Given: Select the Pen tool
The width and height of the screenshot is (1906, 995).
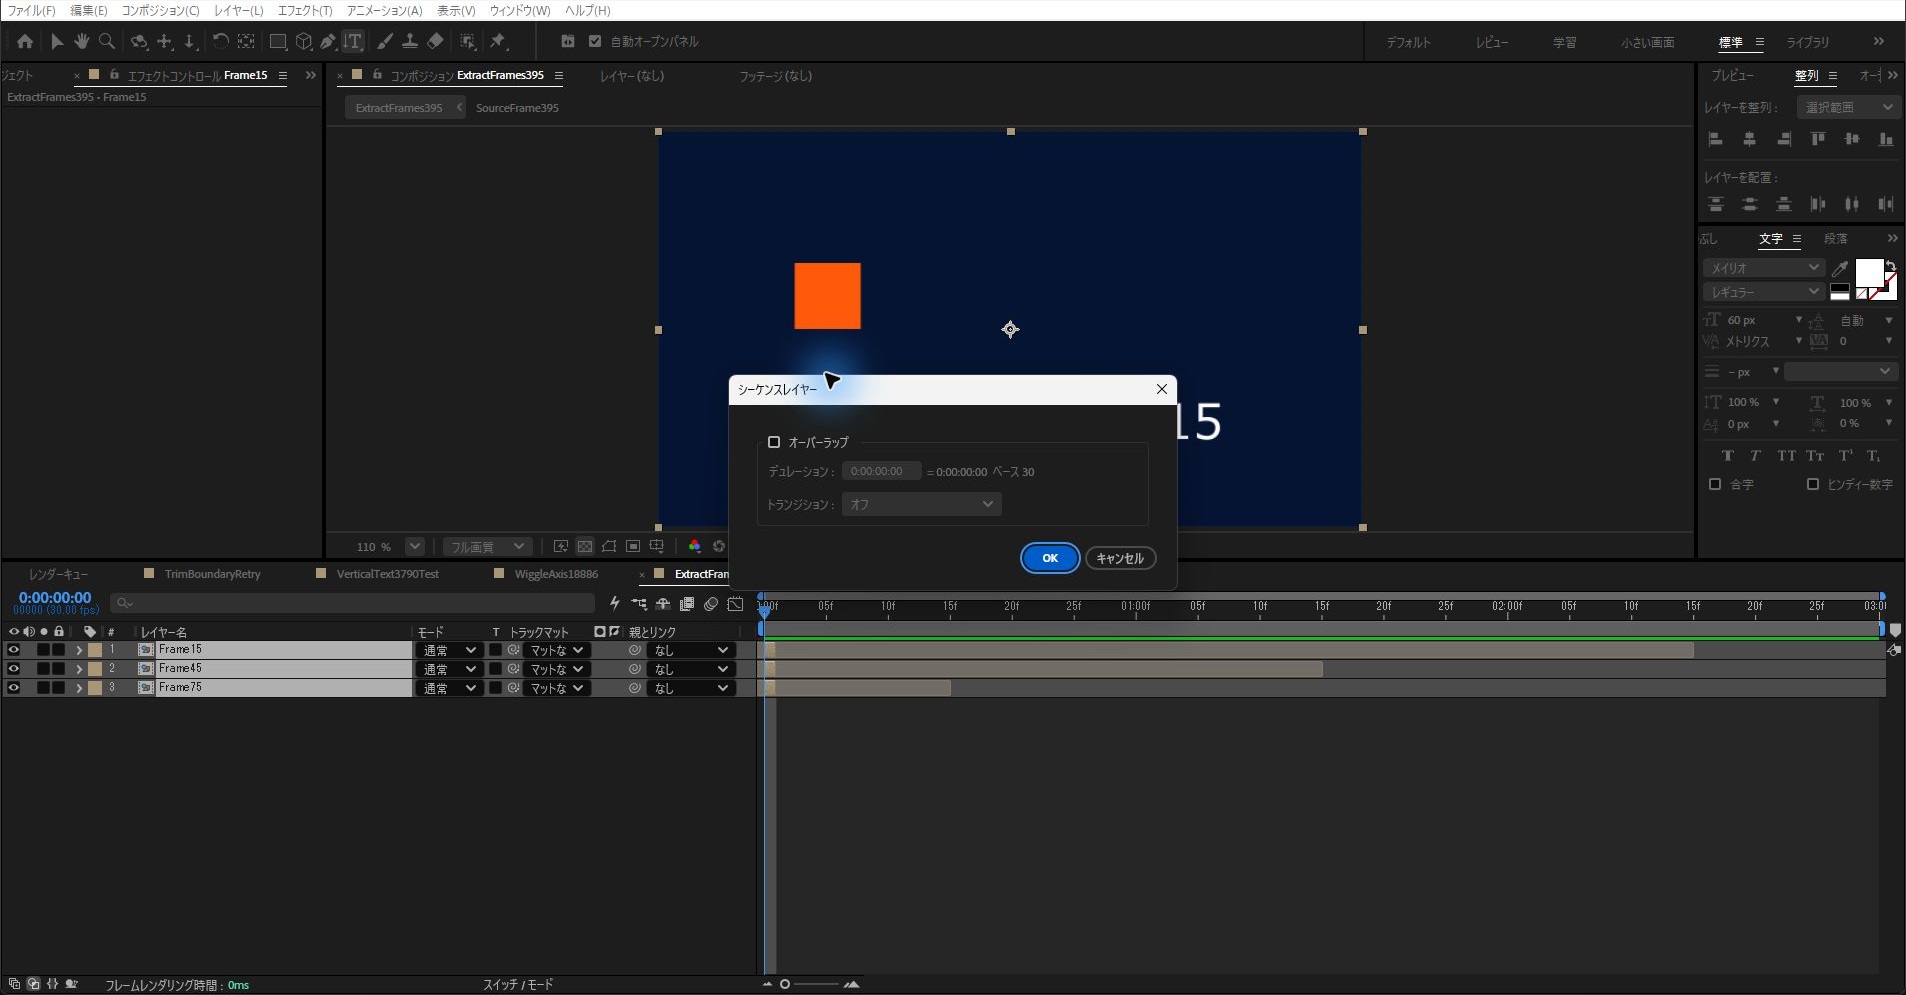Looking at the screenshot, I should 328,41.
